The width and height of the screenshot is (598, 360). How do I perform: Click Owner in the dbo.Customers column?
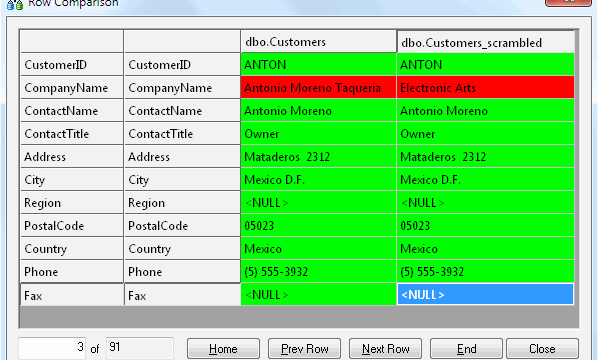pyautogui.click(x=318, y=133)
